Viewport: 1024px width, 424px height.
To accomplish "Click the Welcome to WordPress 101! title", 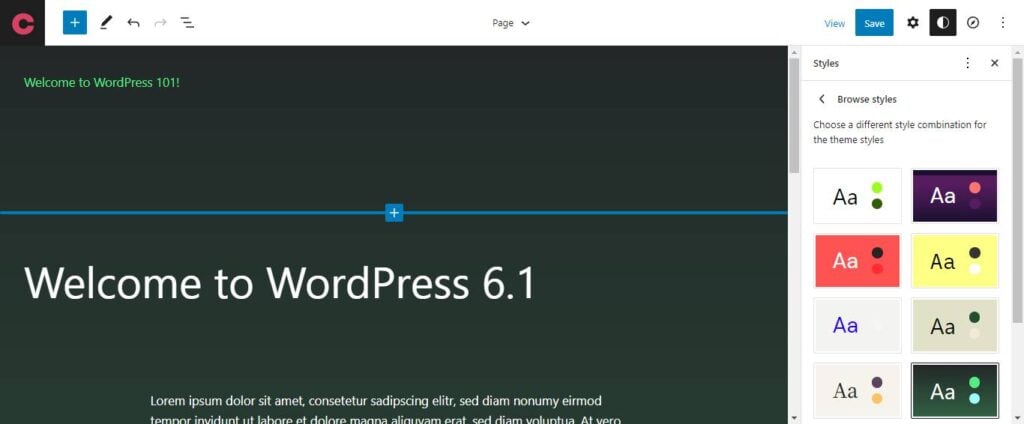I will pos(101,83).
